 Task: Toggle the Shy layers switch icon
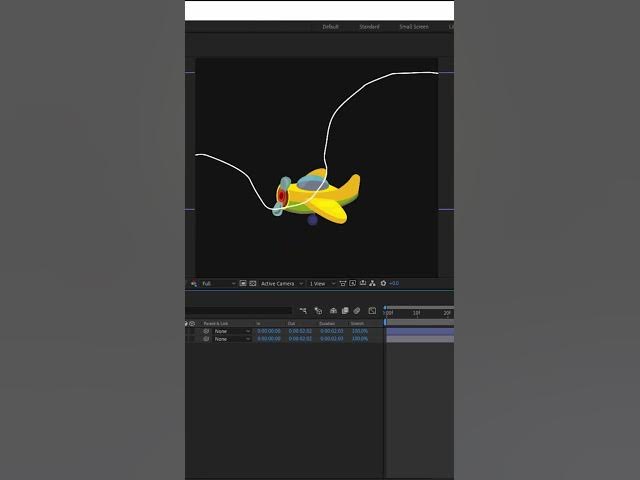pyautogui.click(x=333, y=311)
